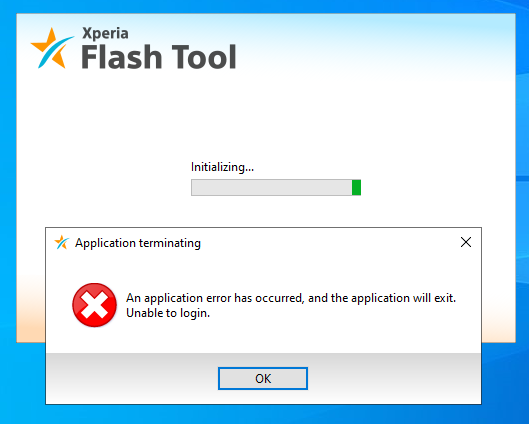Click empty space in dialog title bar
529x424 pixels.
[331, 242]
